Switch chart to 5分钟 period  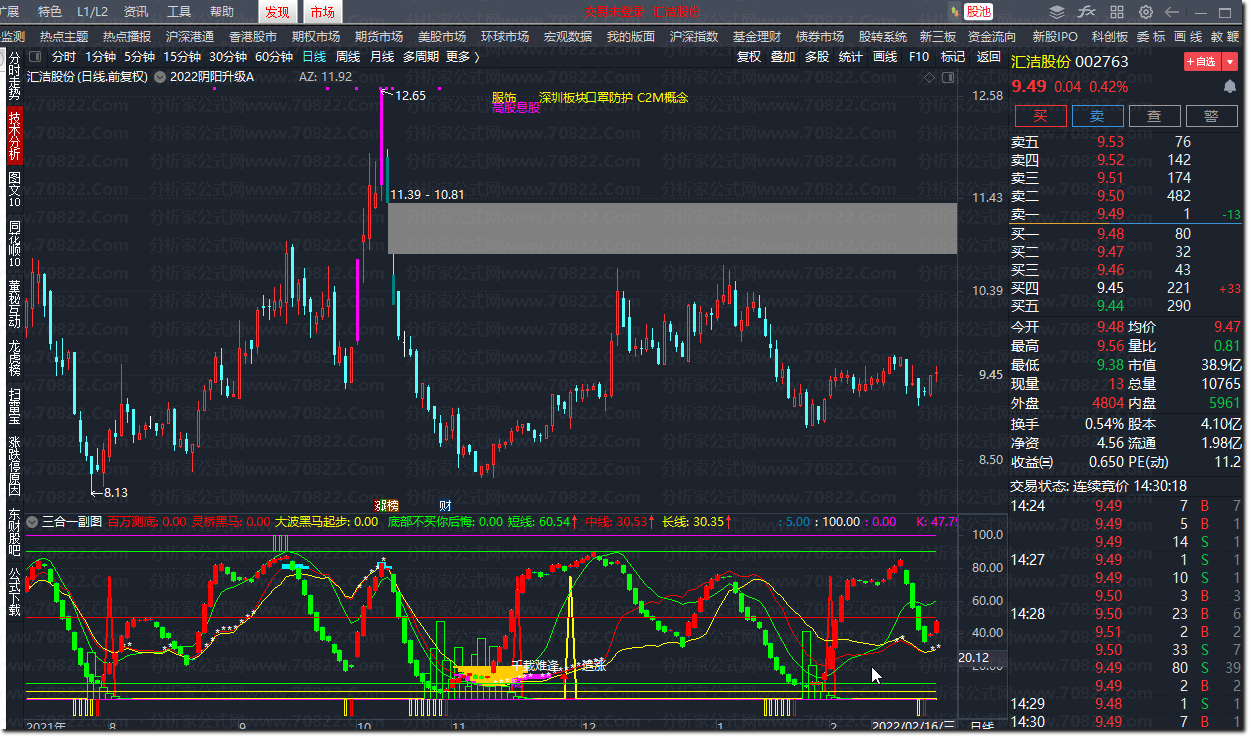pos(140,57)
